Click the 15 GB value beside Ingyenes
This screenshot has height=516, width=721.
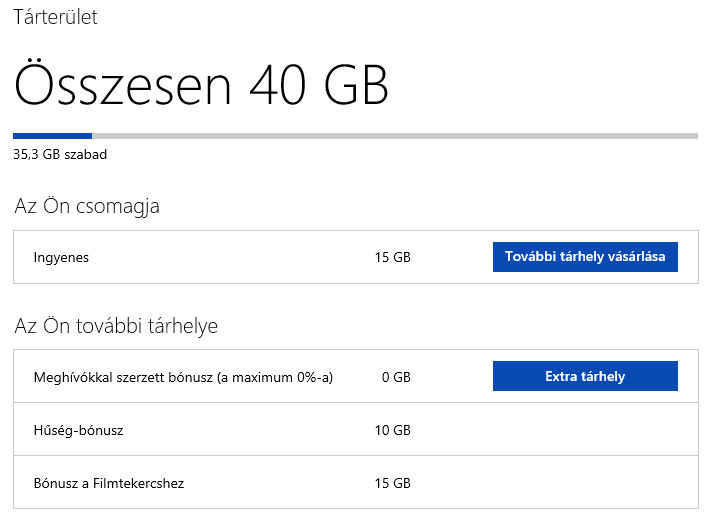(x=393, y=257)
